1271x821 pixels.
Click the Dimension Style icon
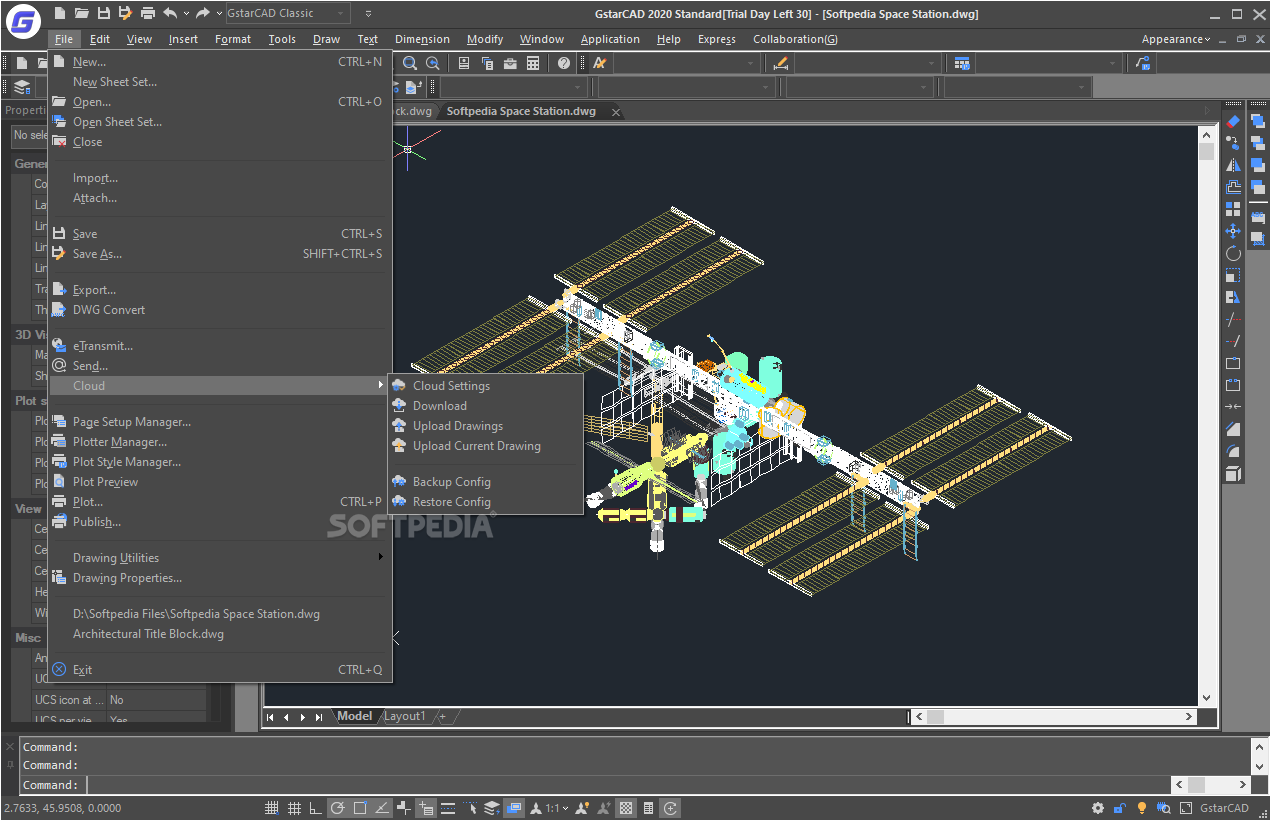tap(781, 63)
